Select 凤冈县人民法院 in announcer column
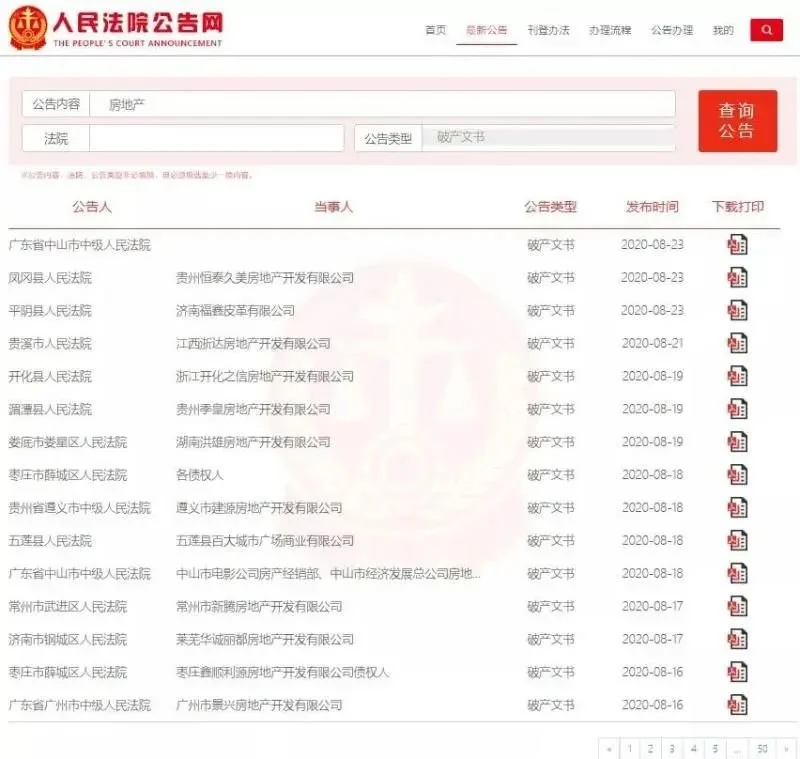The image size is (800, 759). pyautogui.click(x=50, y=278)
